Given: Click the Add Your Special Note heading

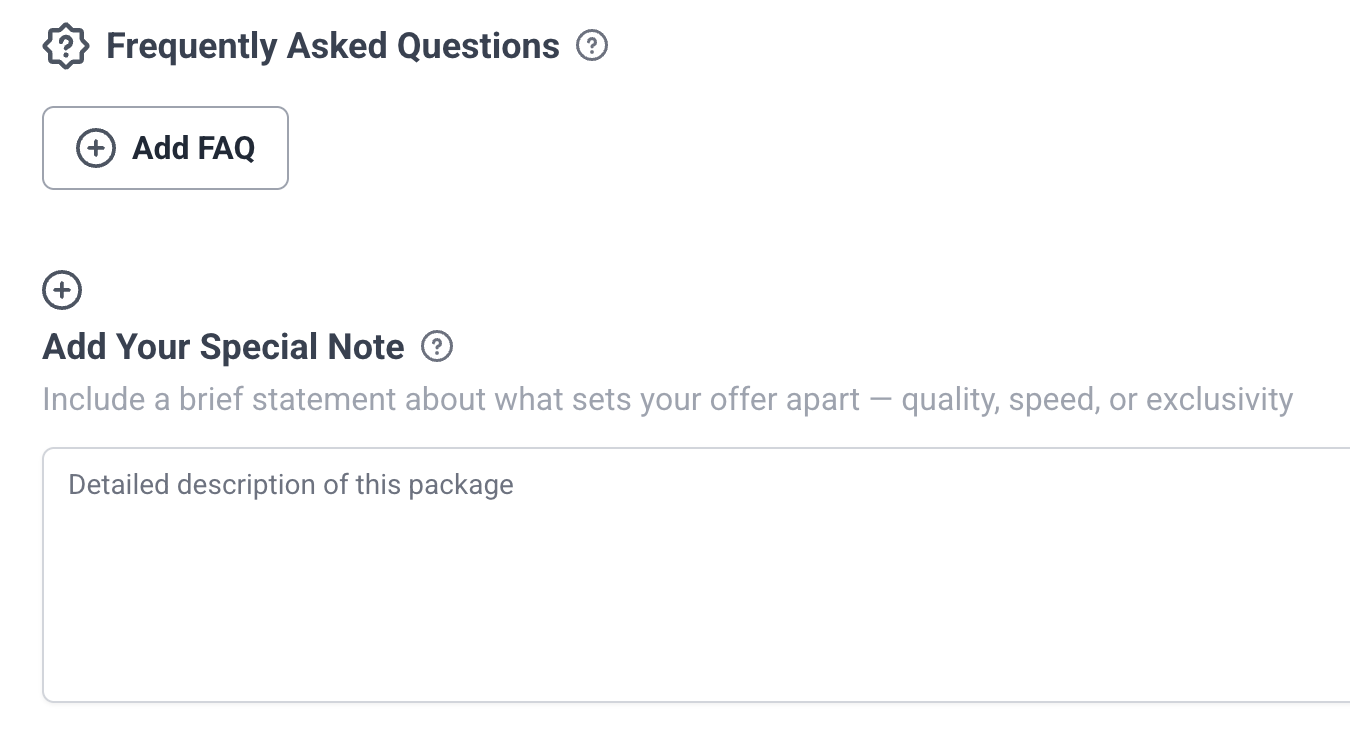Looking at the screenshot, I should (x=223, y=347).
